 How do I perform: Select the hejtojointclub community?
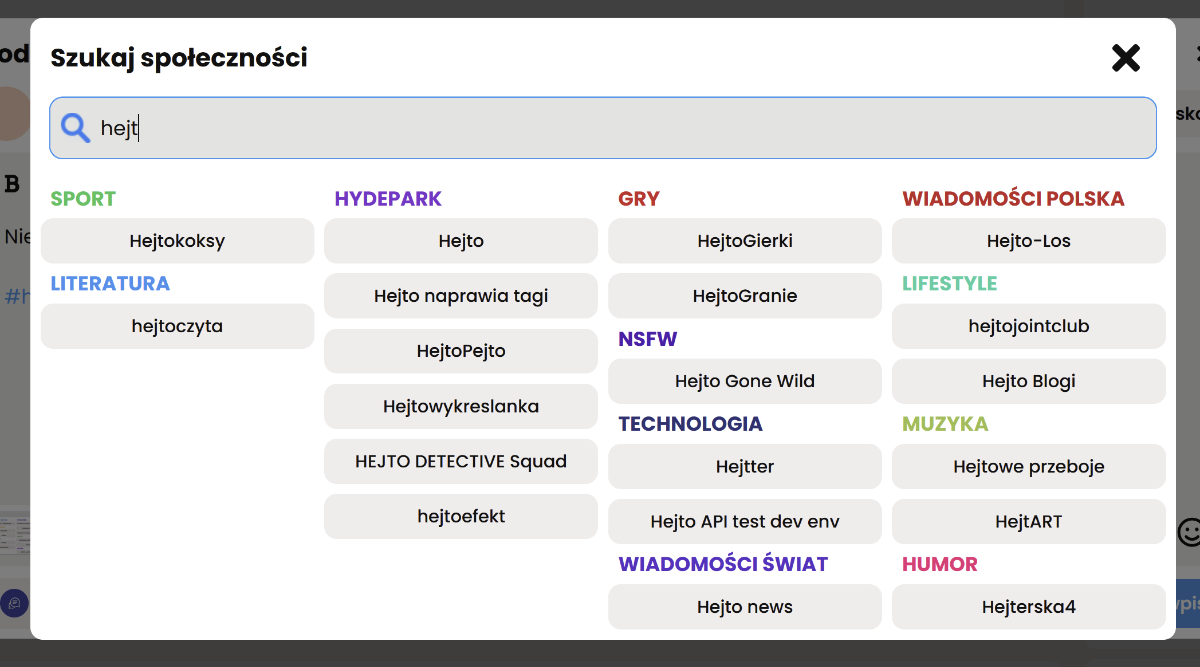pos(1028,326)
